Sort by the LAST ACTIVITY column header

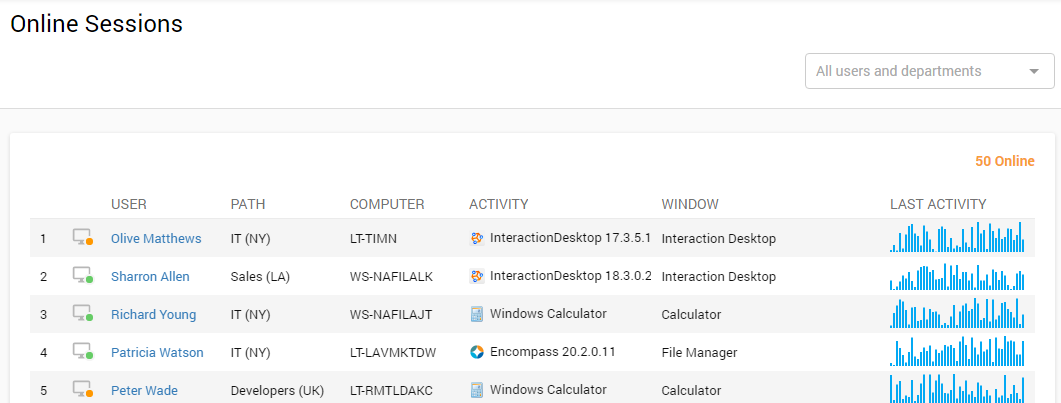938,204
